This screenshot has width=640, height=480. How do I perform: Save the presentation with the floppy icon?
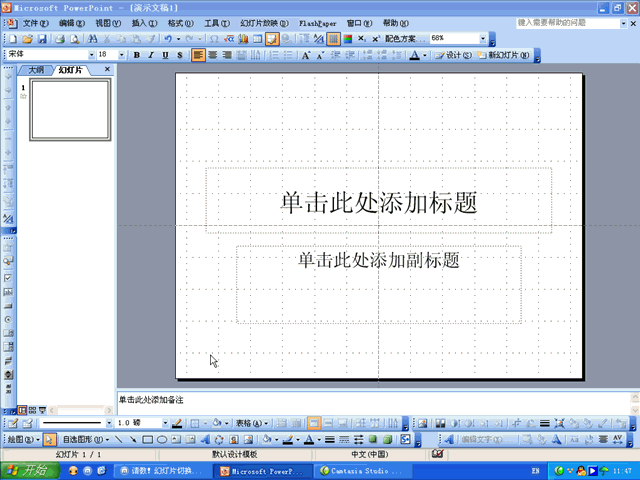tap(42, 39)
